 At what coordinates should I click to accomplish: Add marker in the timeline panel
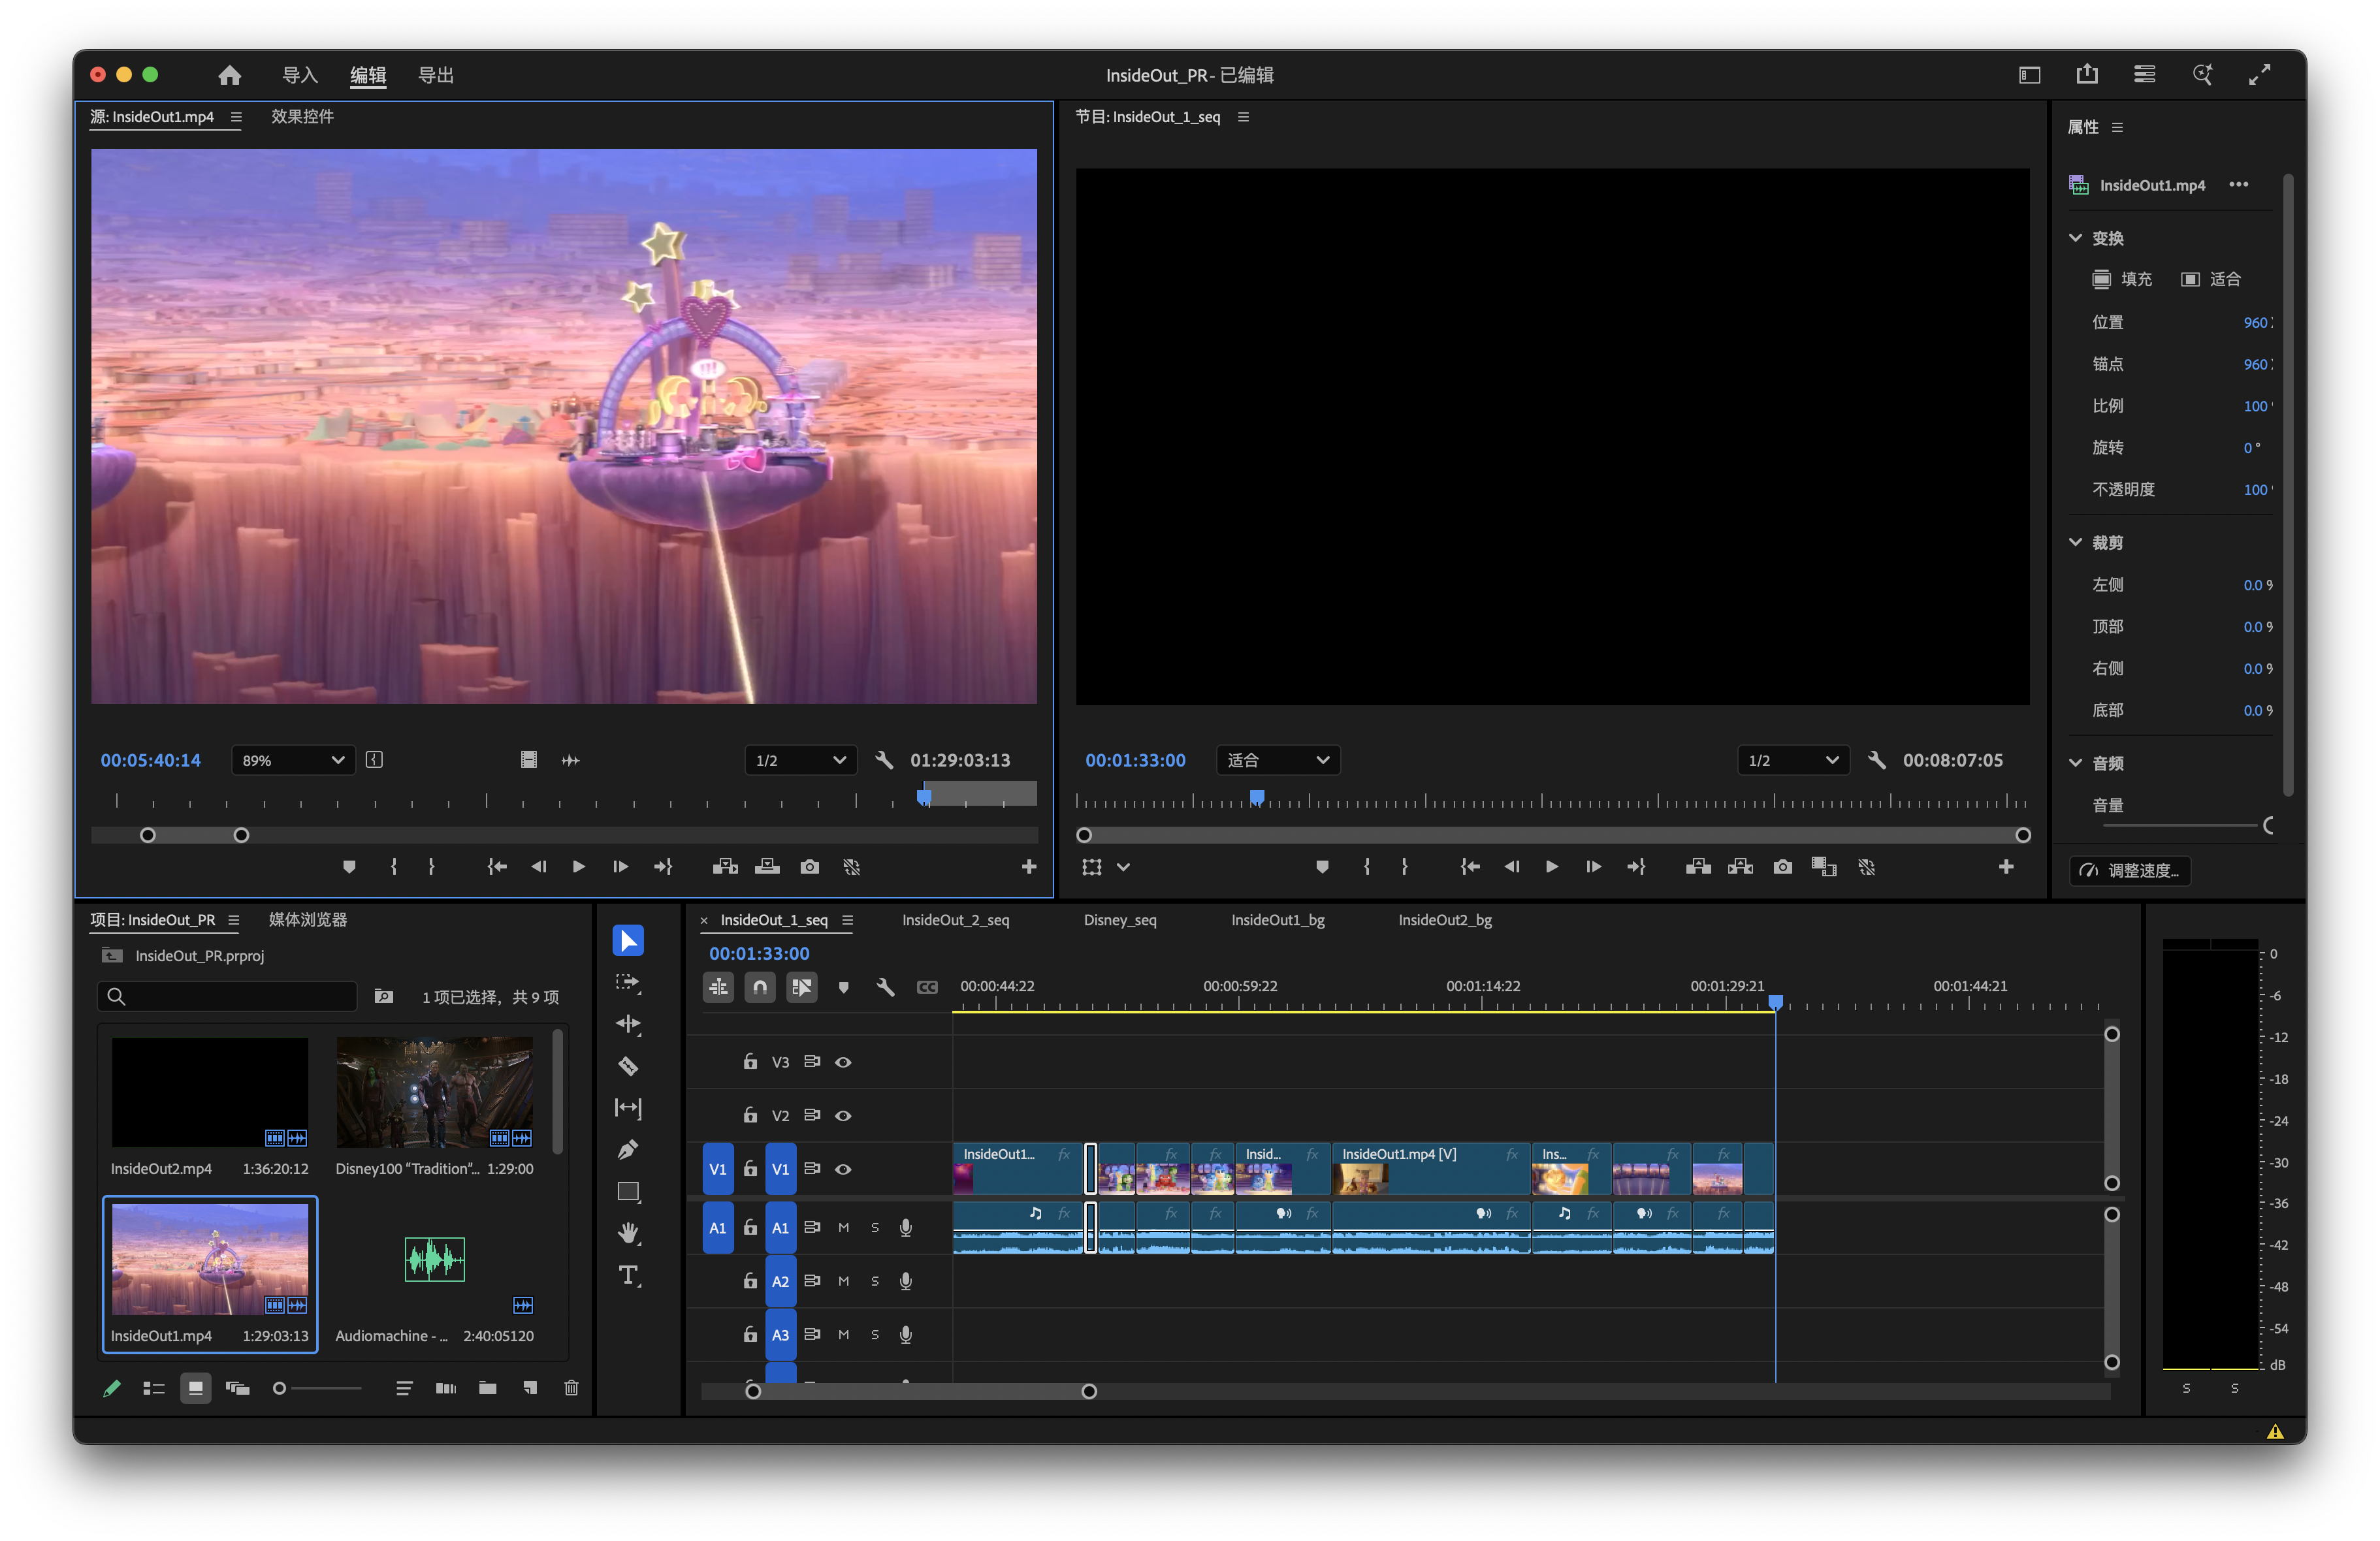pyautogui.click(x=843, y=987)
